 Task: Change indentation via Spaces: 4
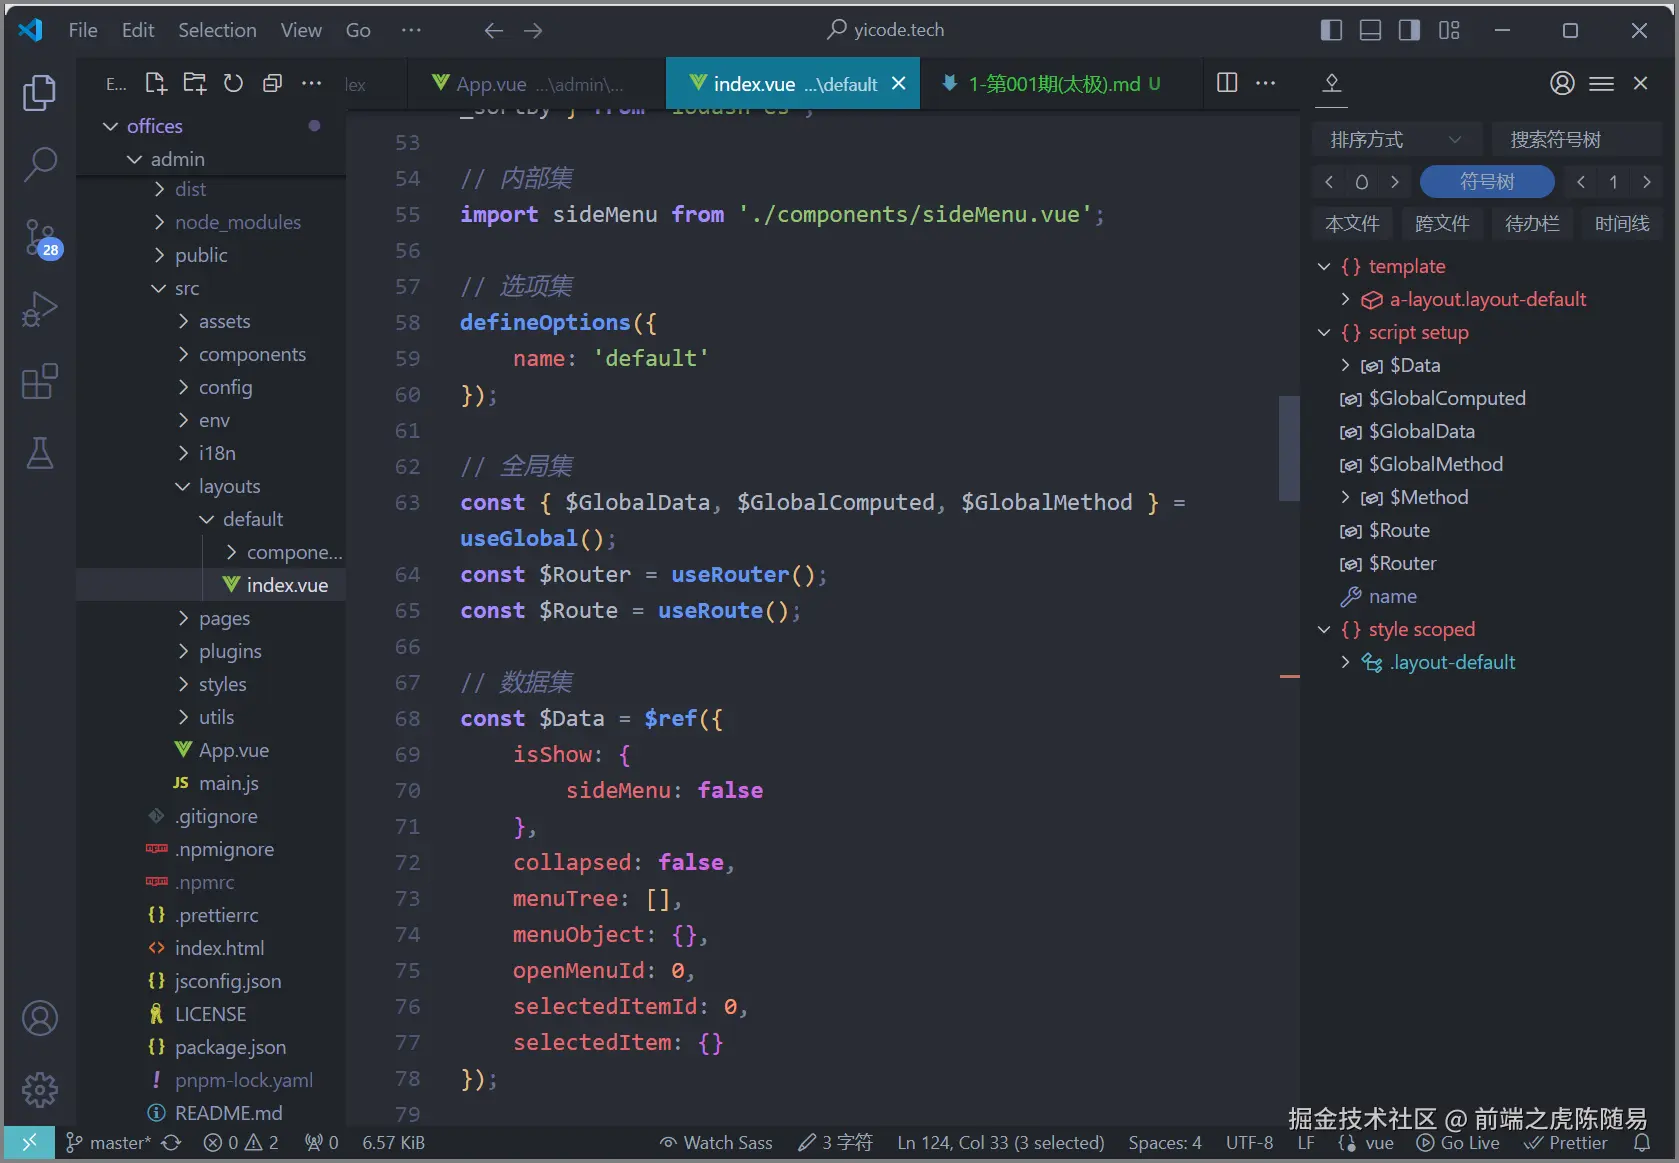1165,1142
